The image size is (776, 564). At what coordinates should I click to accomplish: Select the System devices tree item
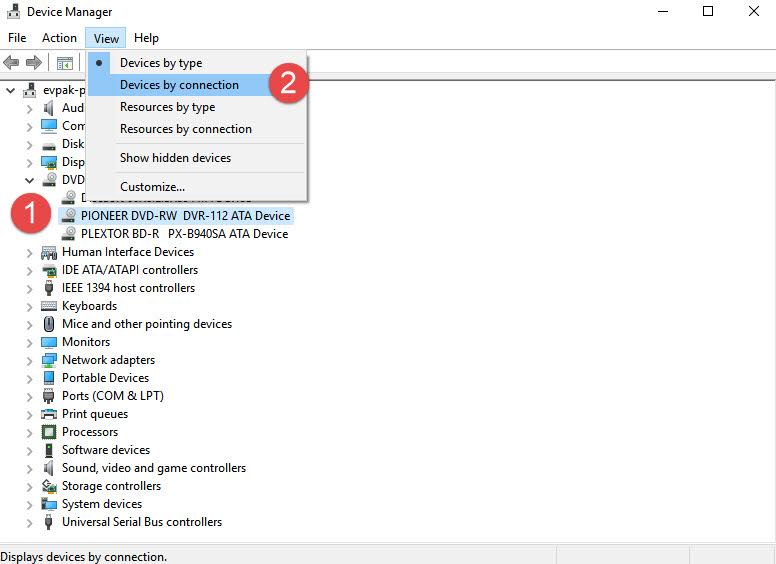click(x=102, y=504)
